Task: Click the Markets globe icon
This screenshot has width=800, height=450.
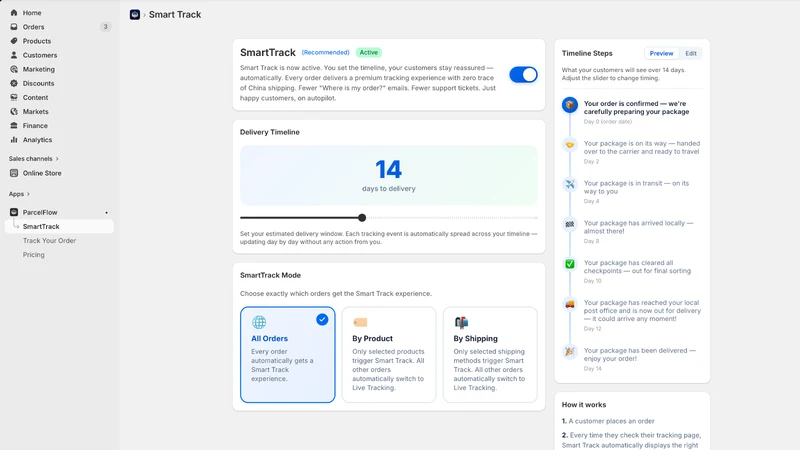Action: click(14, 111)
